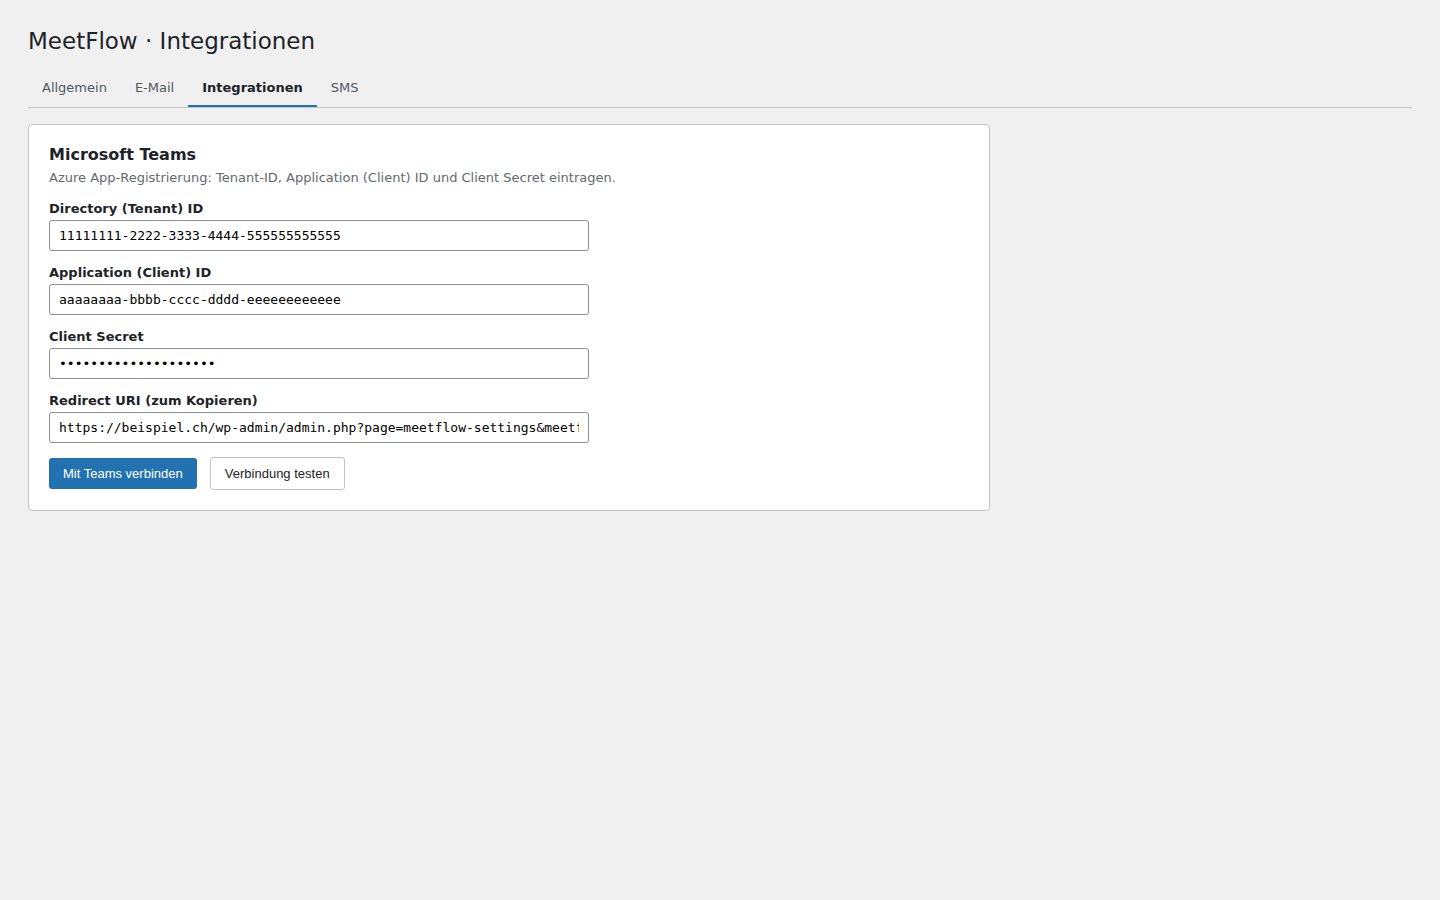Click into the Application (Client) ID field
This screenshot has width=1440, height=900.
coord(319,300)
